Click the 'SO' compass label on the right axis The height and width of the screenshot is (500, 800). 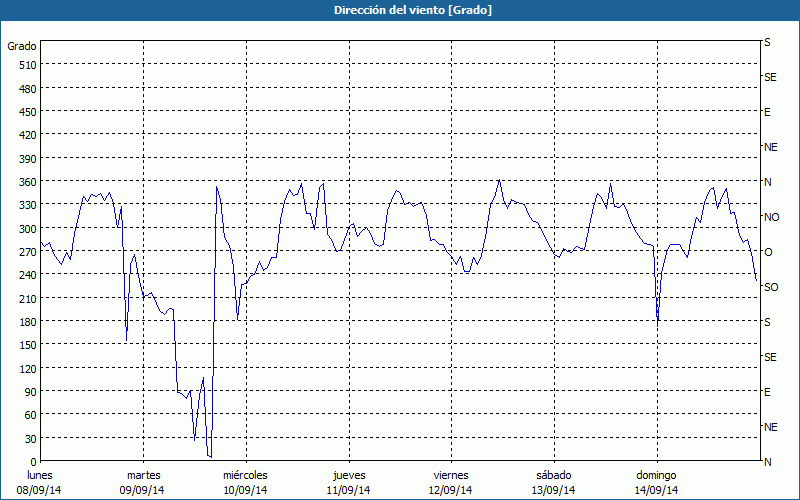coord(771,287)
